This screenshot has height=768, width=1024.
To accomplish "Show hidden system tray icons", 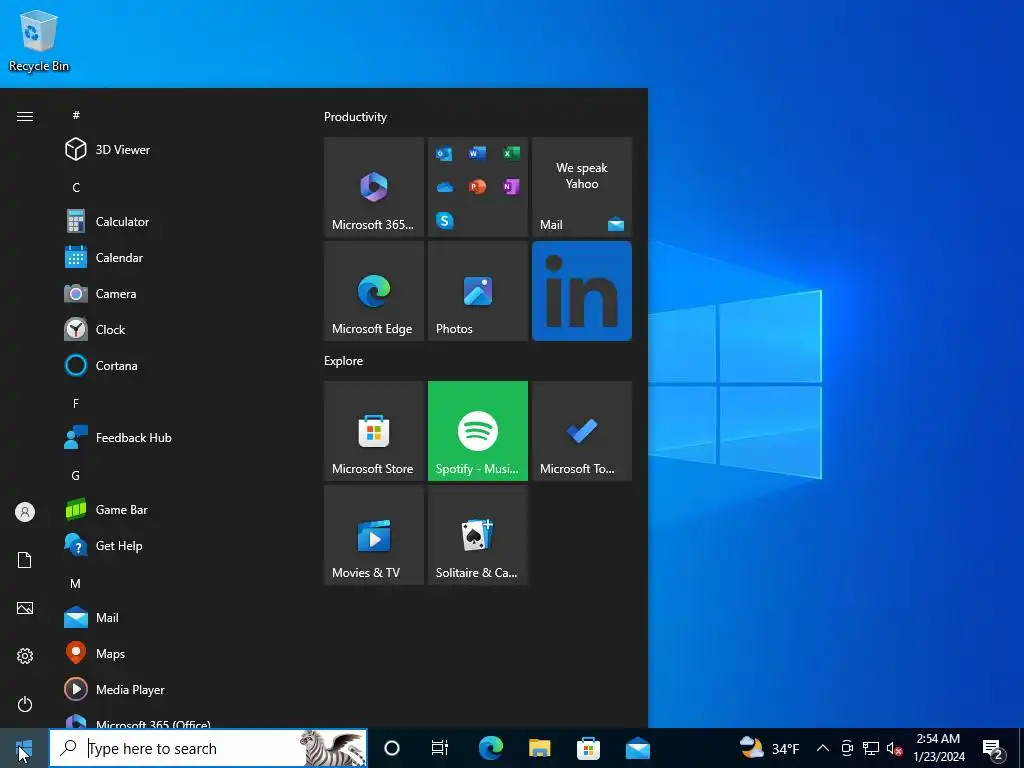I will point(823,748).
